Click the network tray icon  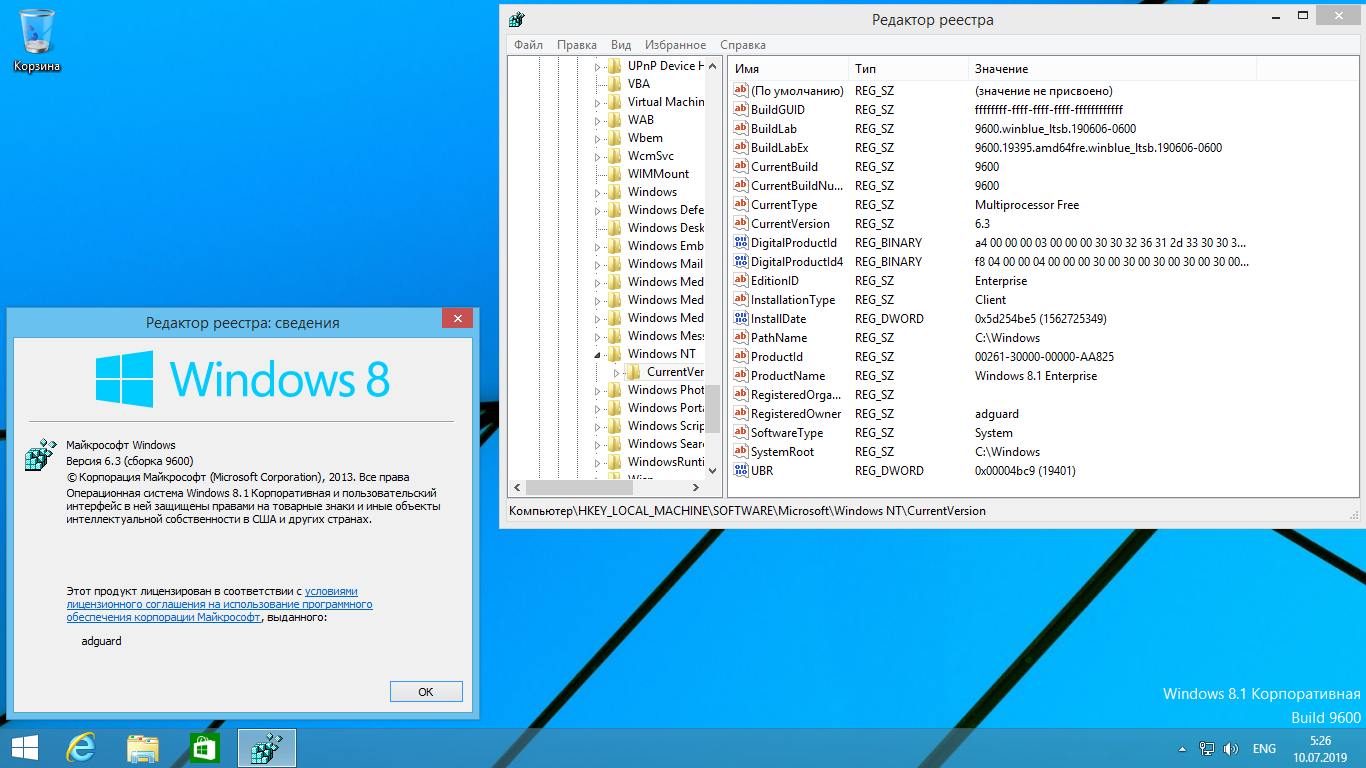pos(1207,749)
